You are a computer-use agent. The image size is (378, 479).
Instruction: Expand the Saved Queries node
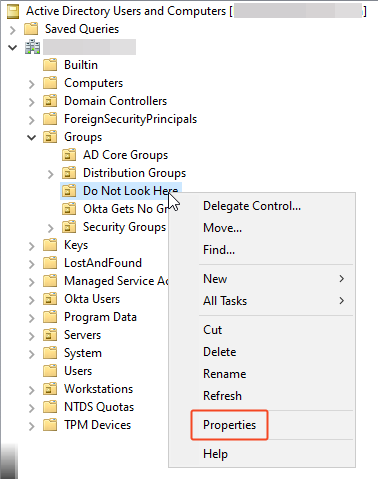coord(13,30)
